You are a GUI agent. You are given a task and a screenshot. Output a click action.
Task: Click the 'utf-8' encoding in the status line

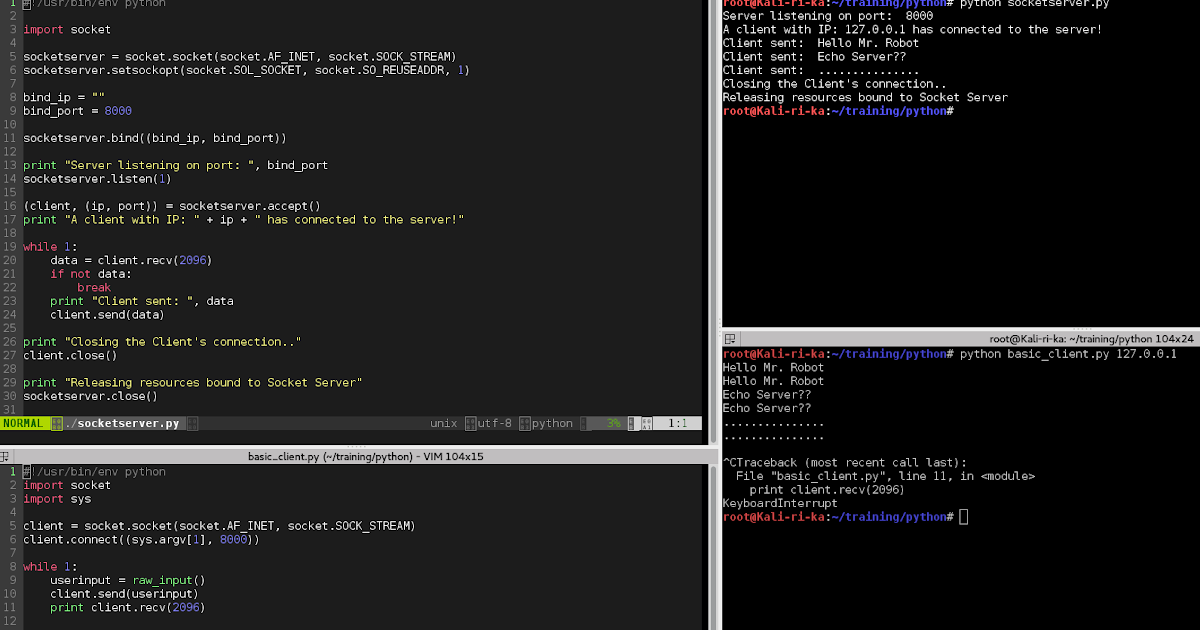pos(494,424)
